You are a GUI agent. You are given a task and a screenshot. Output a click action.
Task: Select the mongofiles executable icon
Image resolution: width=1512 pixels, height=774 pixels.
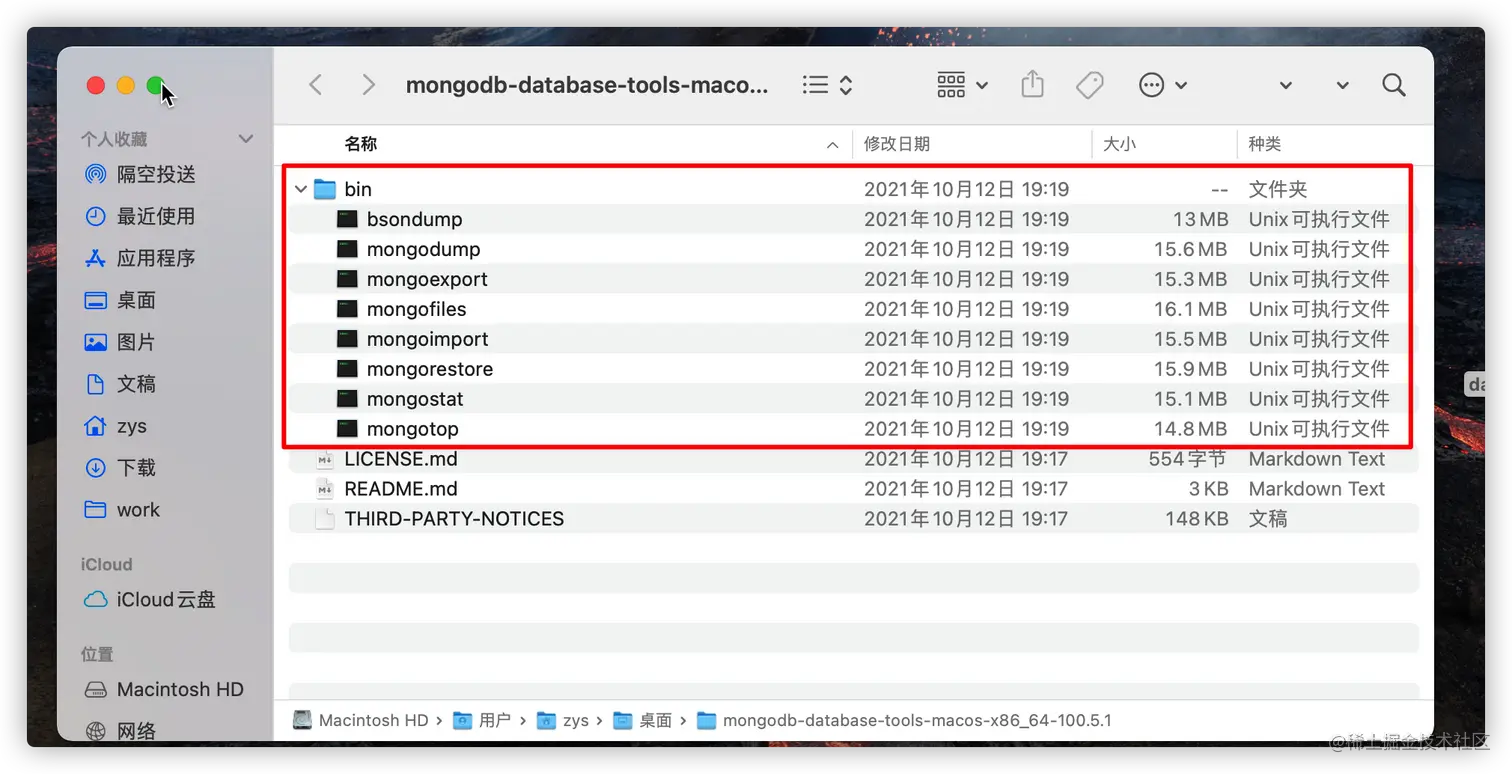(347, 309)
